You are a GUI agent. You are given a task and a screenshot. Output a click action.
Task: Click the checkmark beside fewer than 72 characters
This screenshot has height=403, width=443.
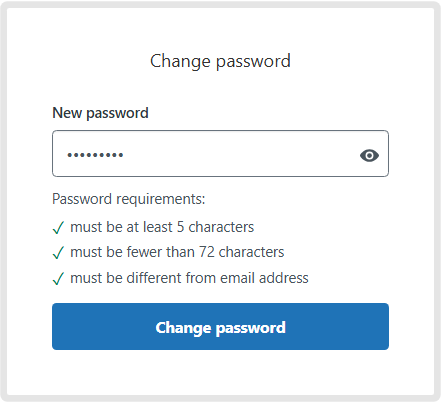click(x=58, y=253)
